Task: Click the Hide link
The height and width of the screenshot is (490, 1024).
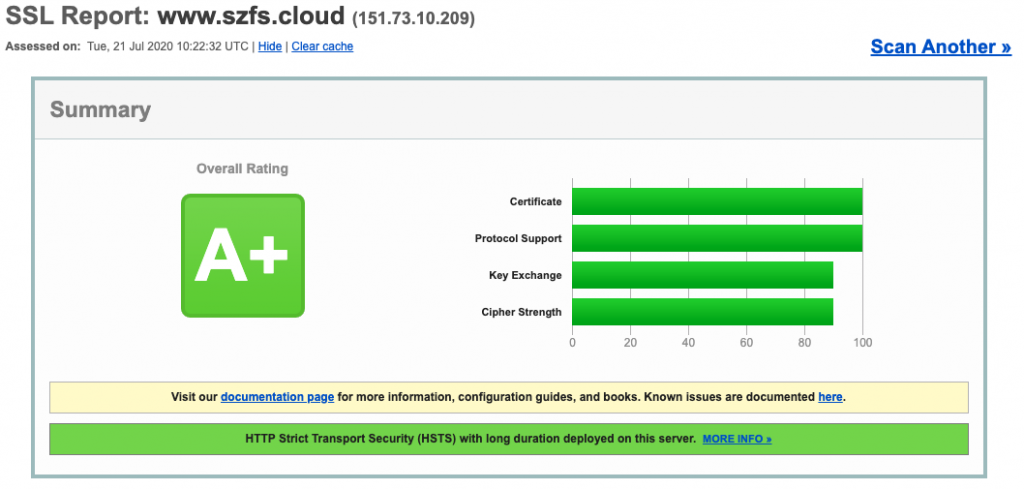Action: click(x=270, y=46)
